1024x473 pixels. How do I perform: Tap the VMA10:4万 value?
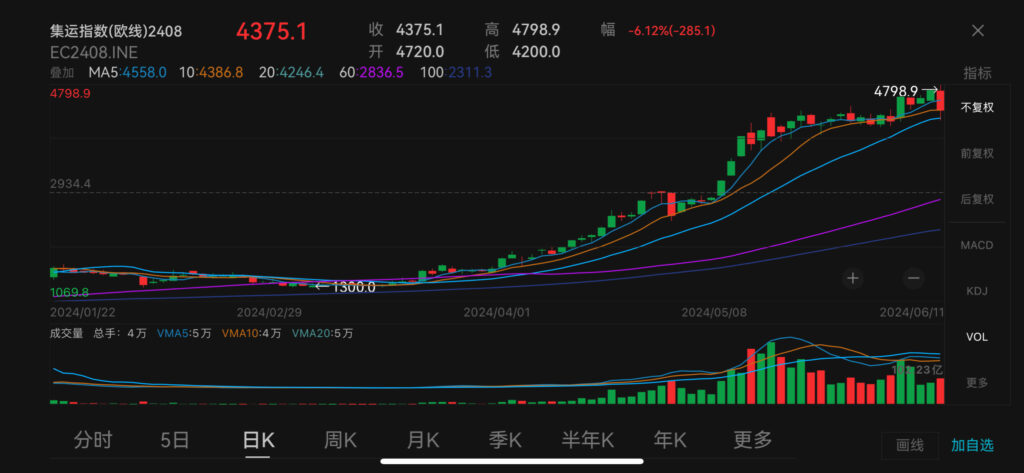[251, 333]
